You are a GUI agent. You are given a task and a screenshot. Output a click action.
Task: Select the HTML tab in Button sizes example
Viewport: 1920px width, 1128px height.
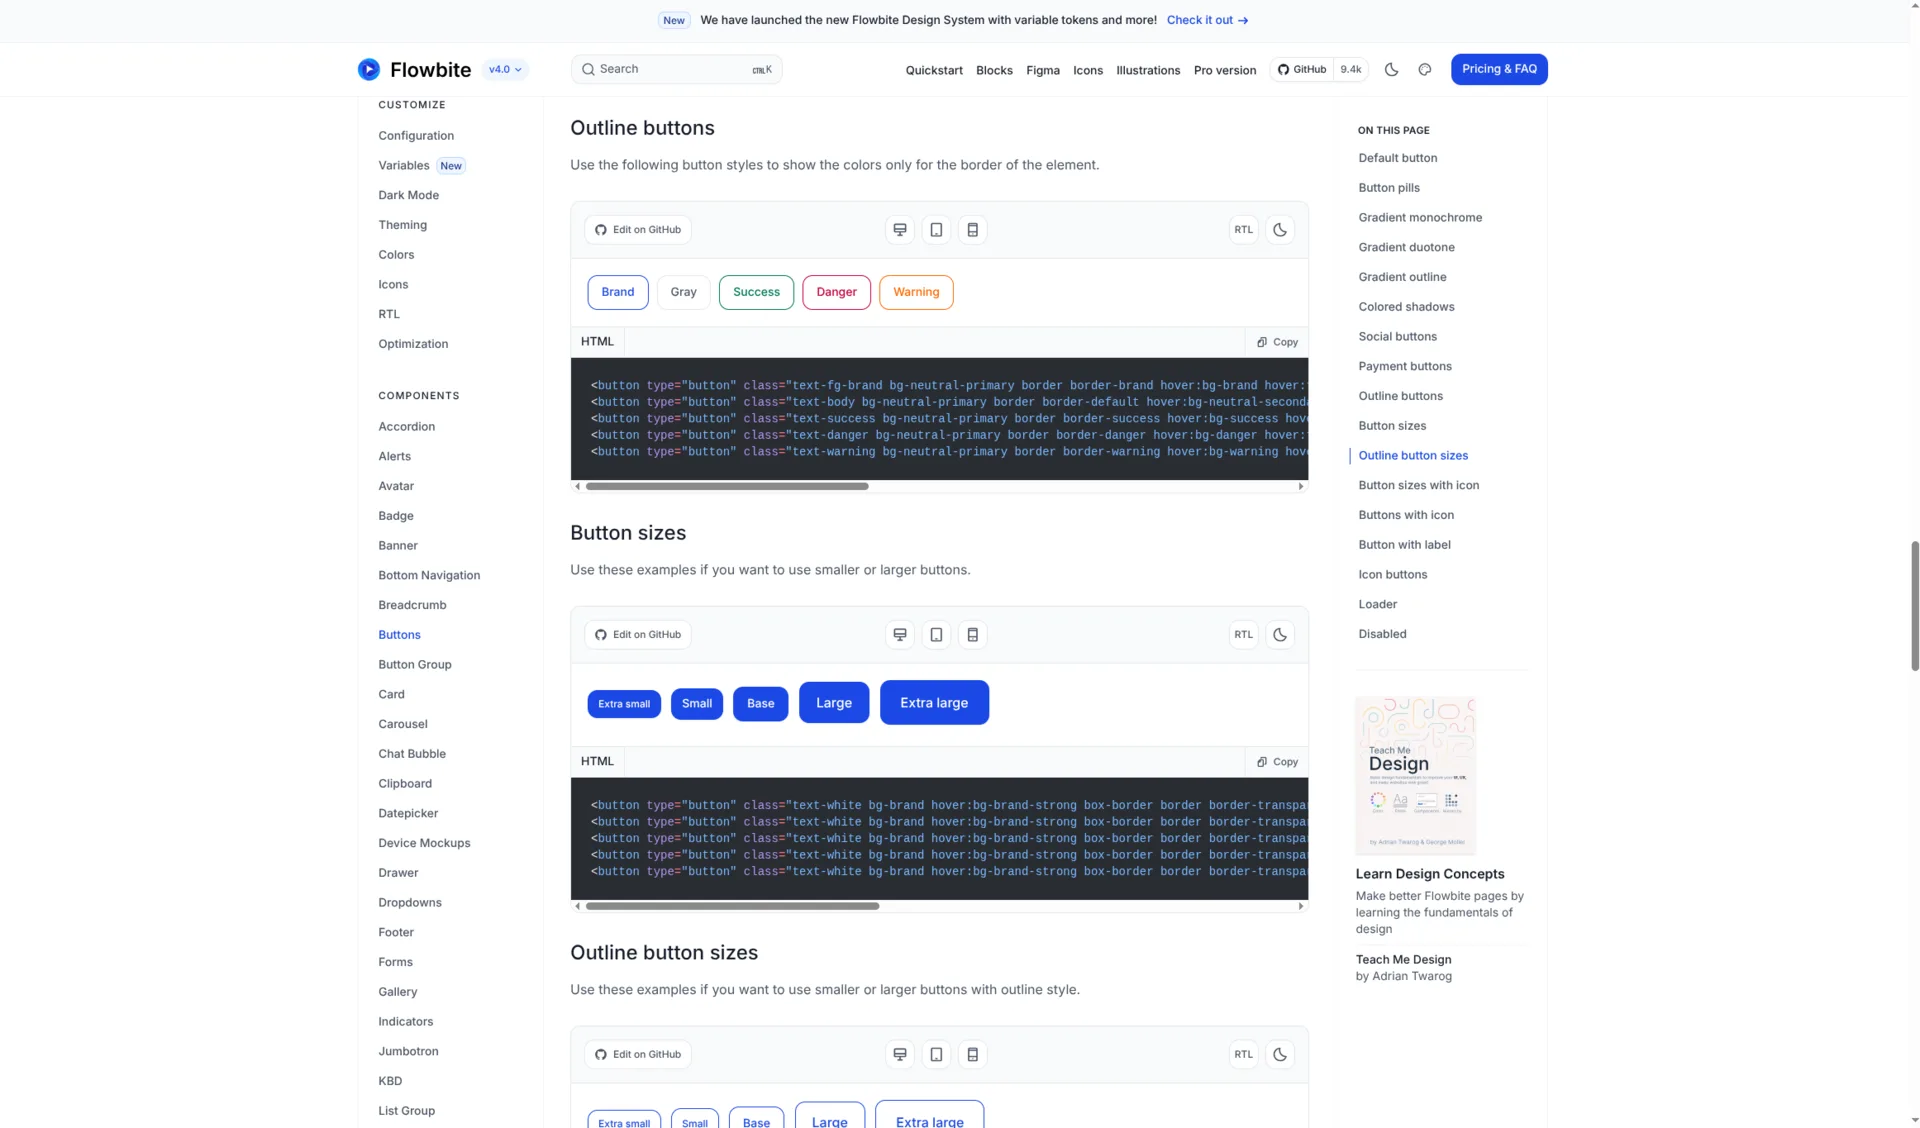(x=597, y=762)
